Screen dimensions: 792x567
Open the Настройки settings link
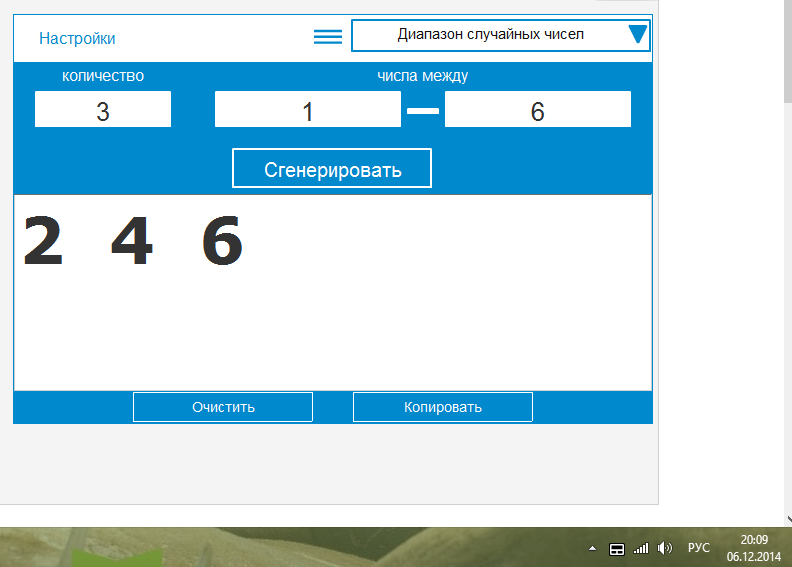[x=77, y=38]
